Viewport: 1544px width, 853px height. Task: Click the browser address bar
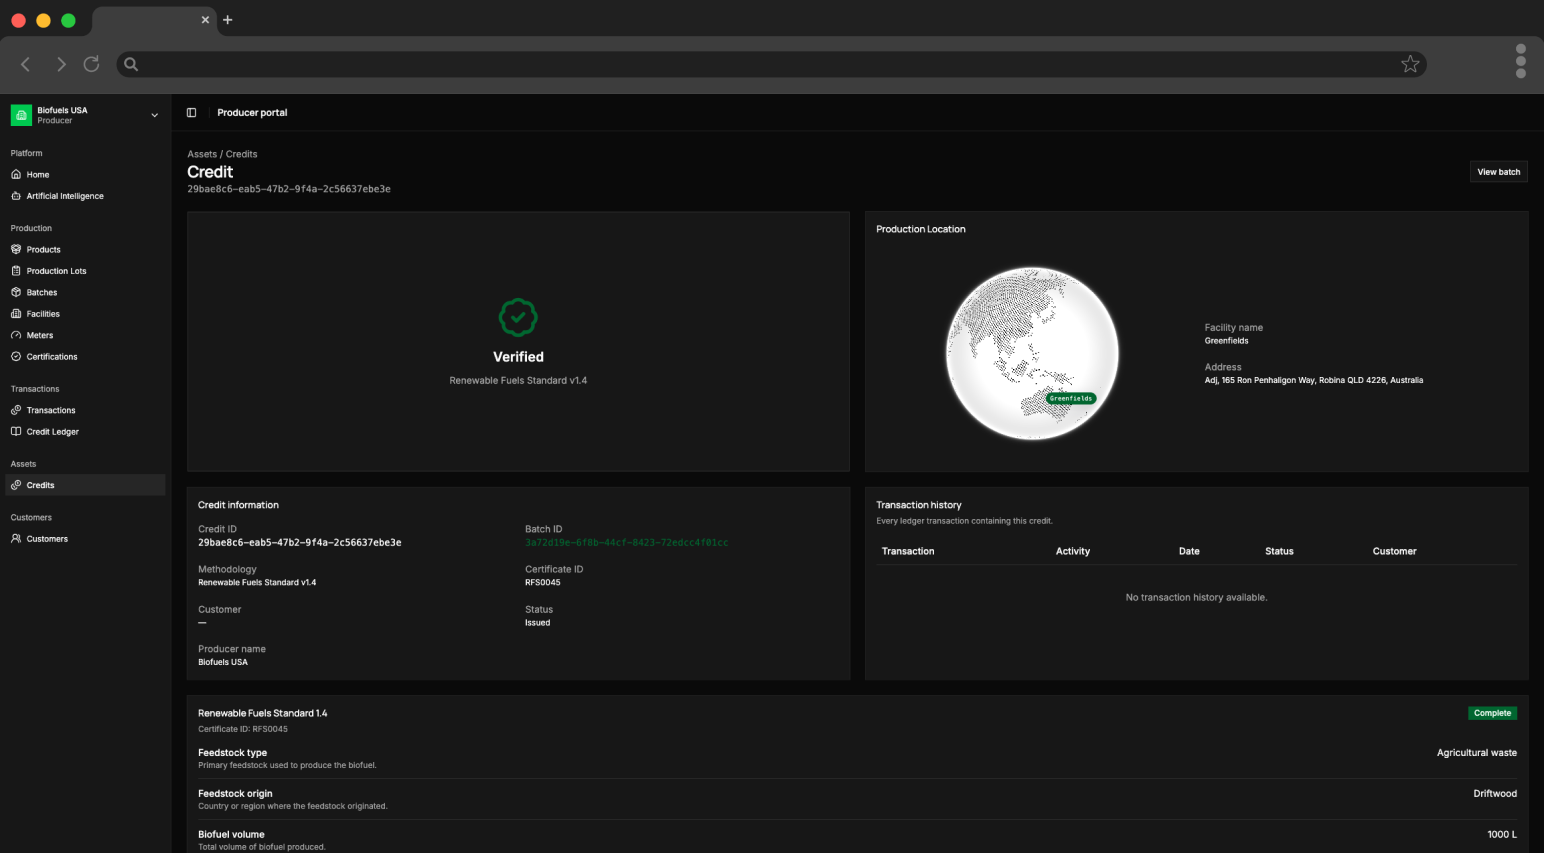[x=770, y=64]
